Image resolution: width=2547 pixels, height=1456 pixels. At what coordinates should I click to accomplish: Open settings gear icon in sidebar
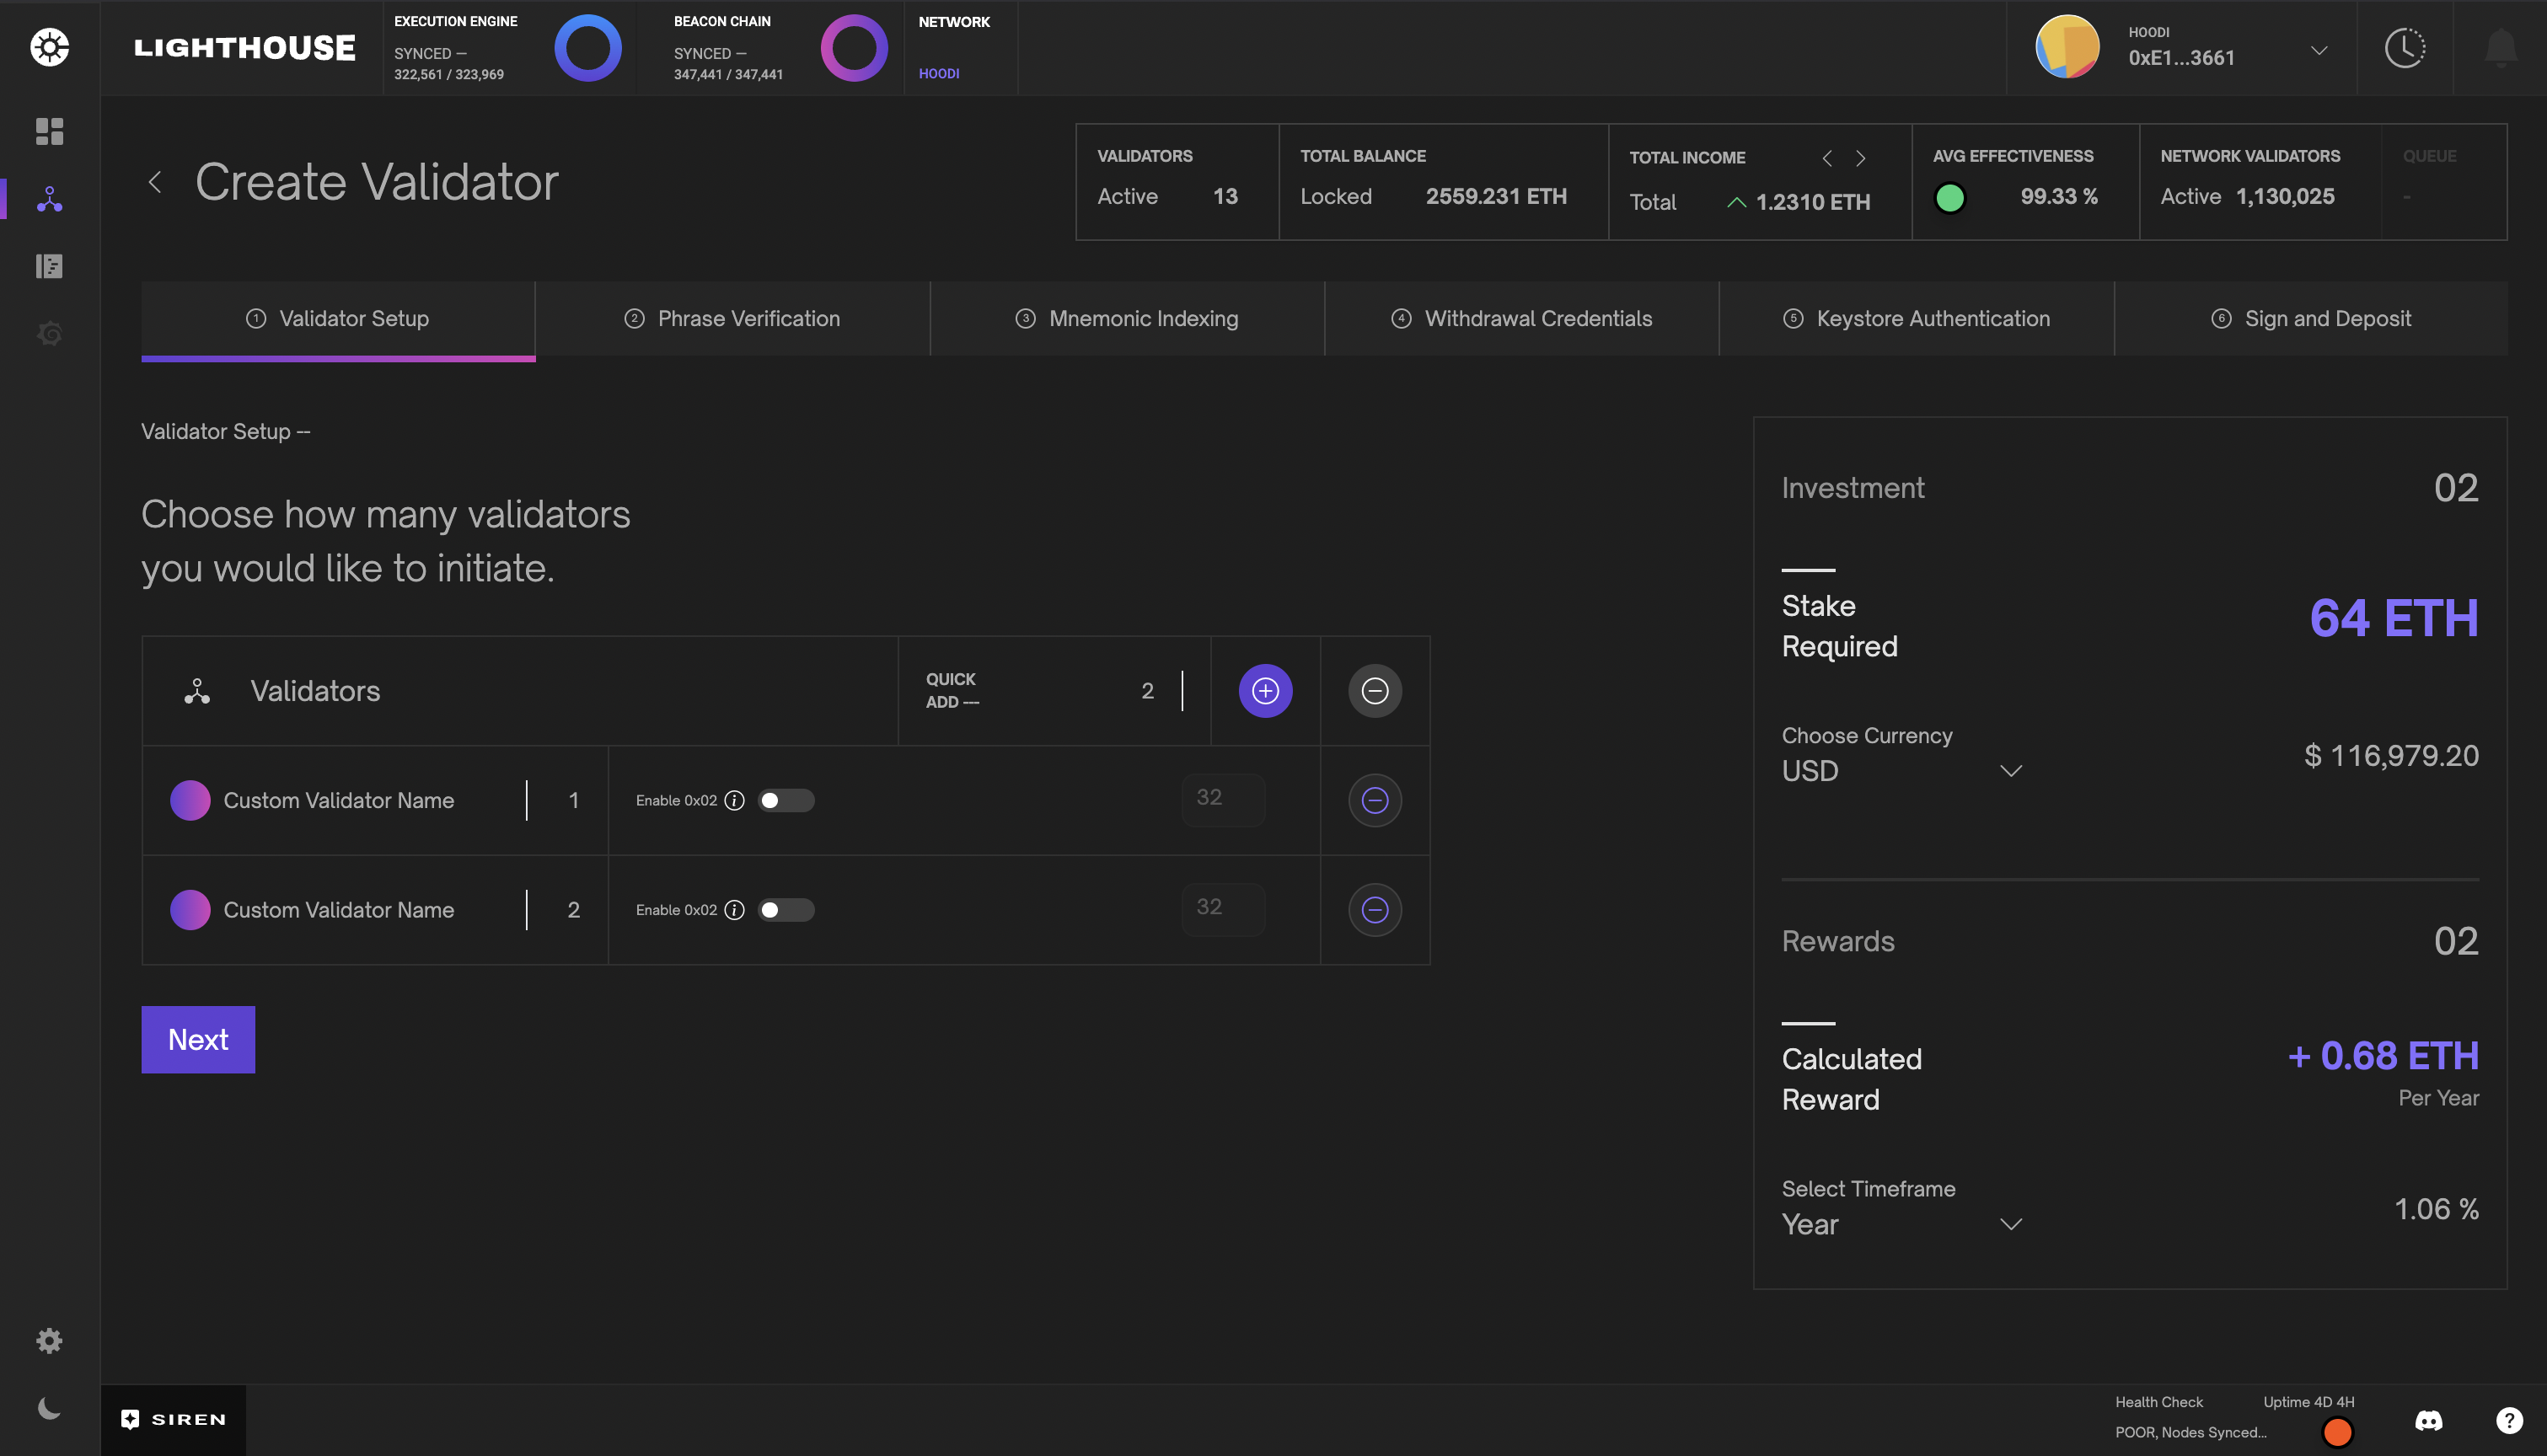(x=49, y=1341)
